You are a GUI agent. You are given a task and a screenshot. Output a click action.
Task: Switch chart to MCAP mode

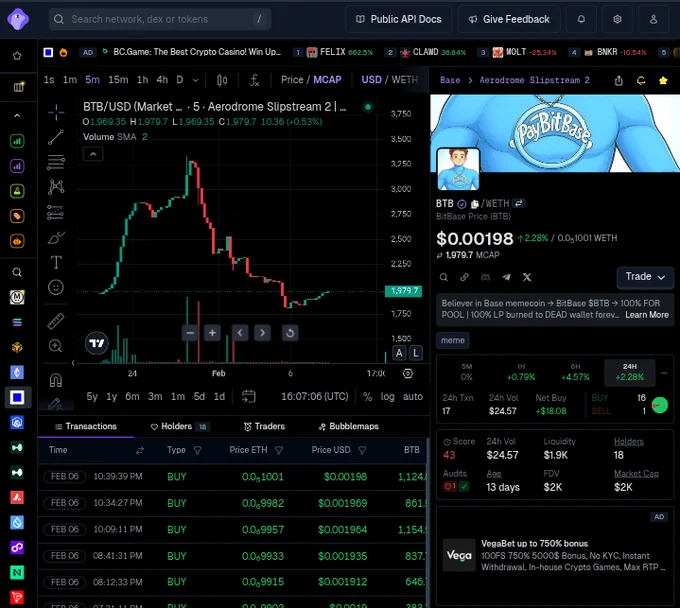coord(327,80)
